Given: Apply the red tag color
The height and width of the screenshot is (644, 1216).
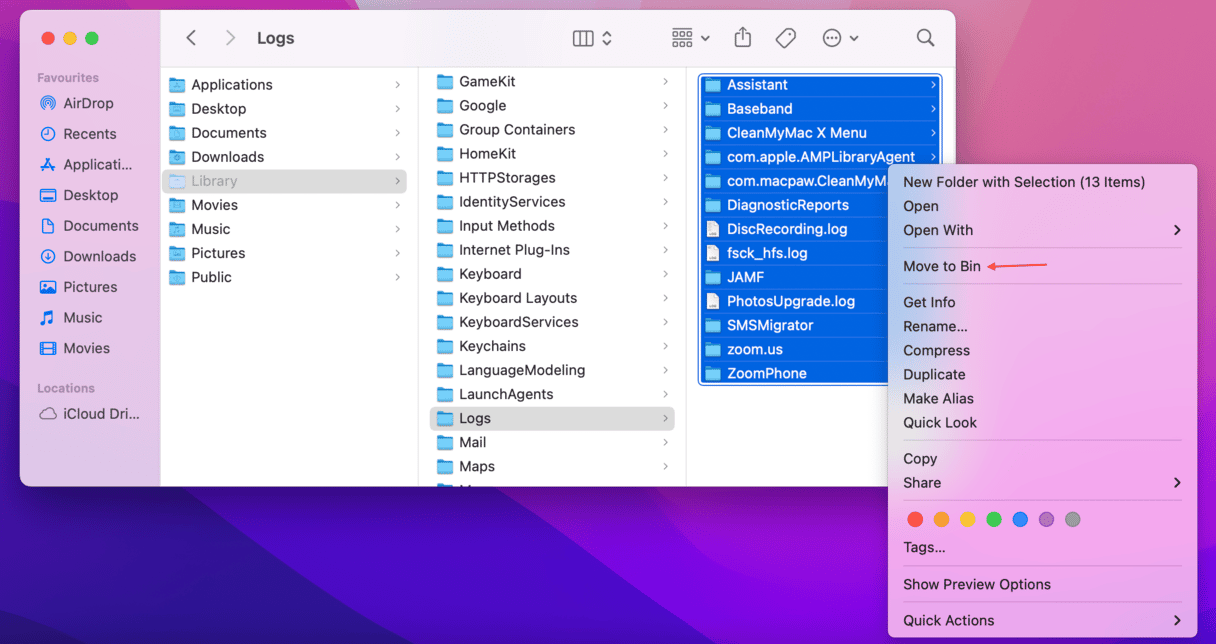Looking at the screenshot, I should coord(915,519).
